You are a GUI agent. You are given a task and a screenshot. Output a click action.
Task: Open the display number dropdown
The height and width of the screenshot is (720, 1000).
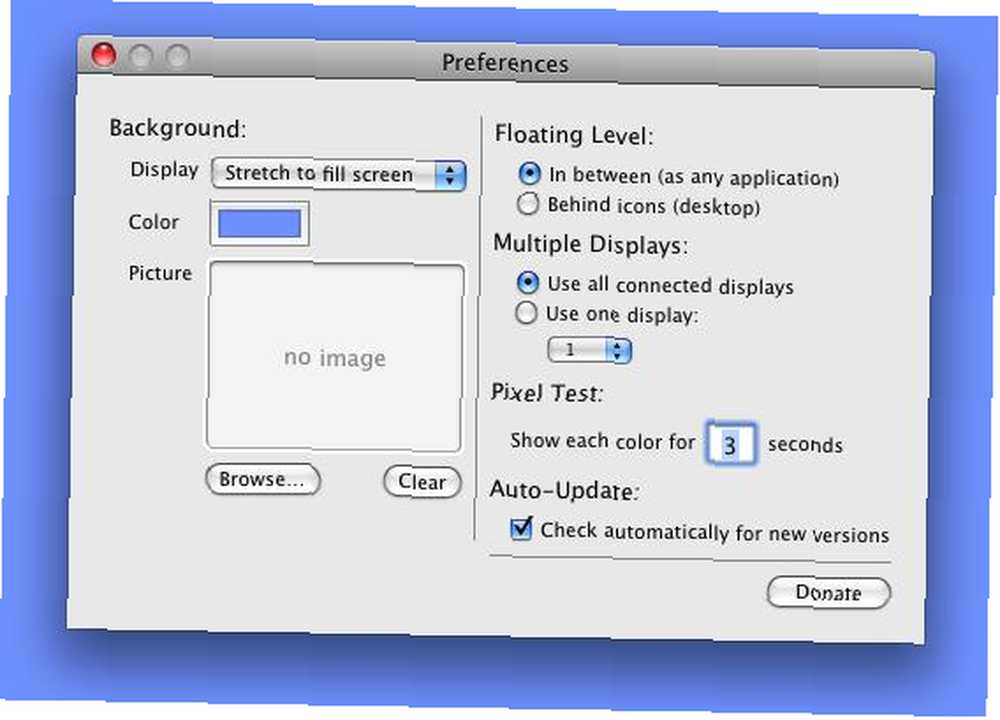click(589, 350)
